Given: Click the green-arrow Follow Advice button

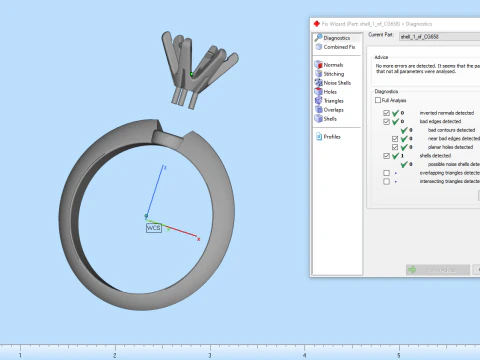Looking at the screenshot, I should [438, 270].
